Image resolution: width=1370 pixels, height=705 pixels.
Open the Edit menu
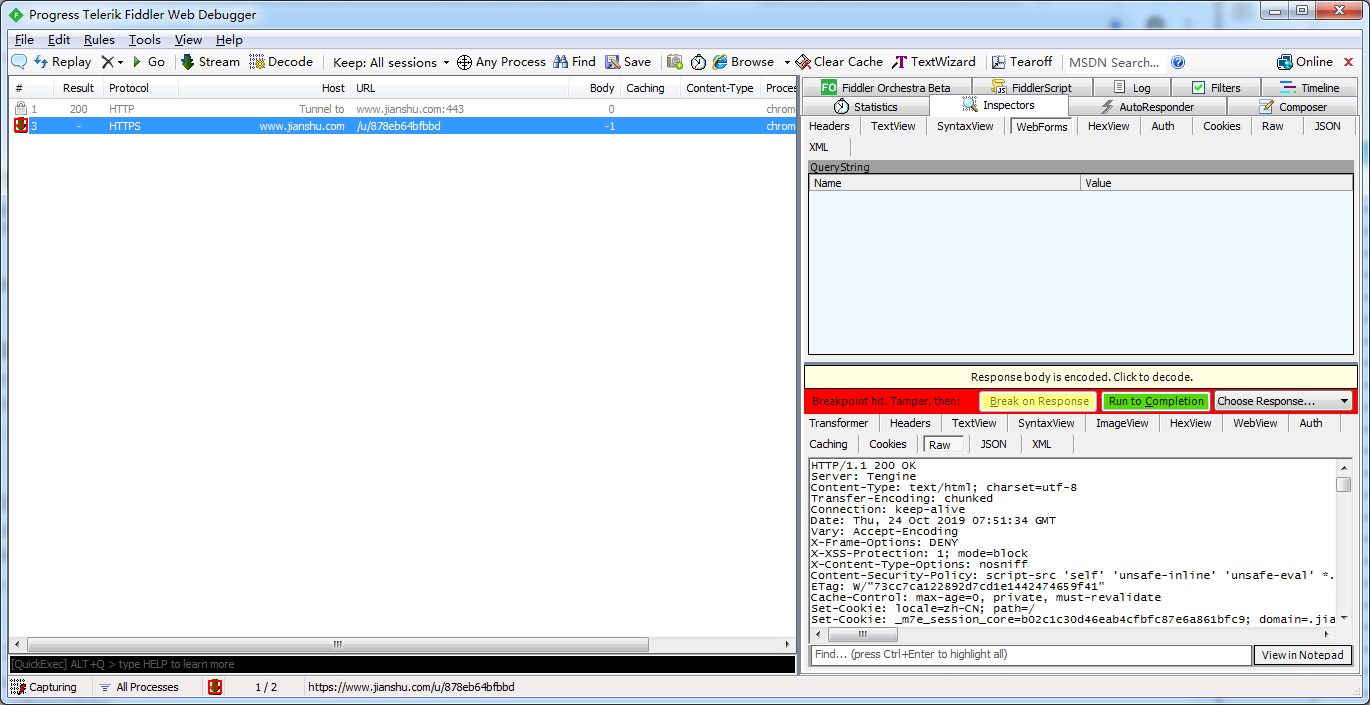coord(59,40)
